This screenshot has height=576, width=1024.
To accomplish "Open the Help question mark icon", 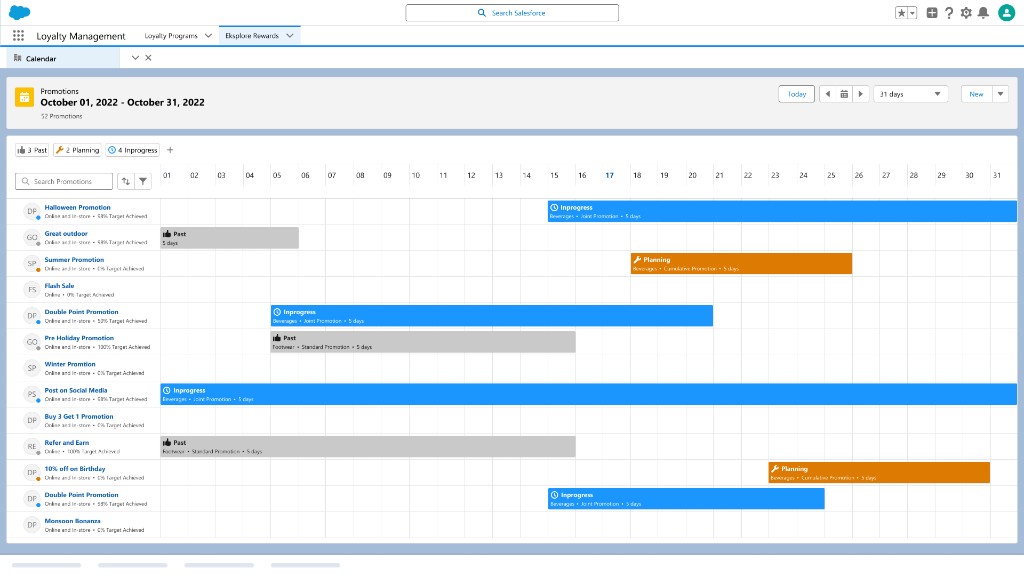I will 949,12.
